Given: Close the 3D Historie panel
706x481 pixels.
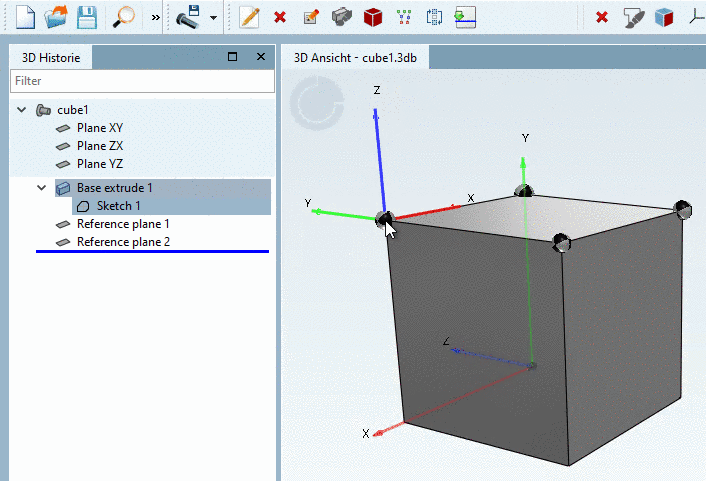Looking at the screenshot, I should click(x=261, y=57).
